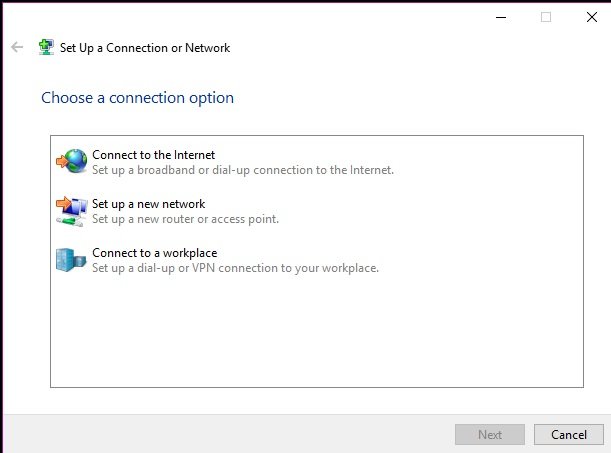This screenshot has height=453, width=611.
Task: Click the new router or access point description
Action: [185, 219]
